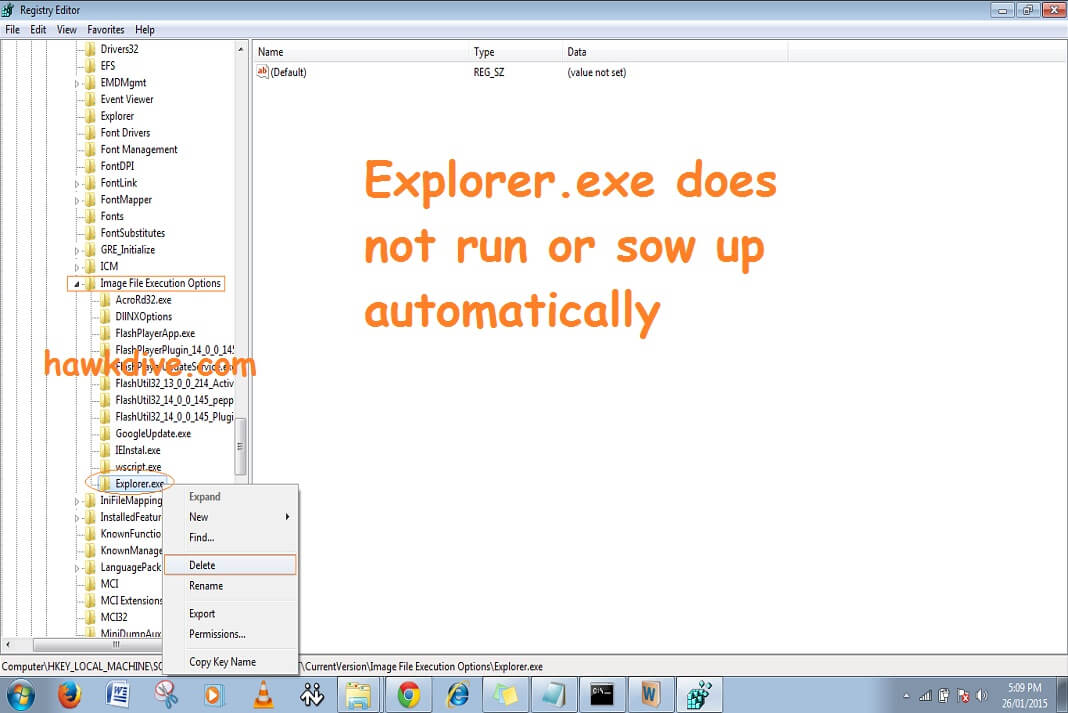The width and height of the screenshot is (1068, 713).
Task: Open Sticky Notes taskbar icon
Action: click(x=505, y=695)
